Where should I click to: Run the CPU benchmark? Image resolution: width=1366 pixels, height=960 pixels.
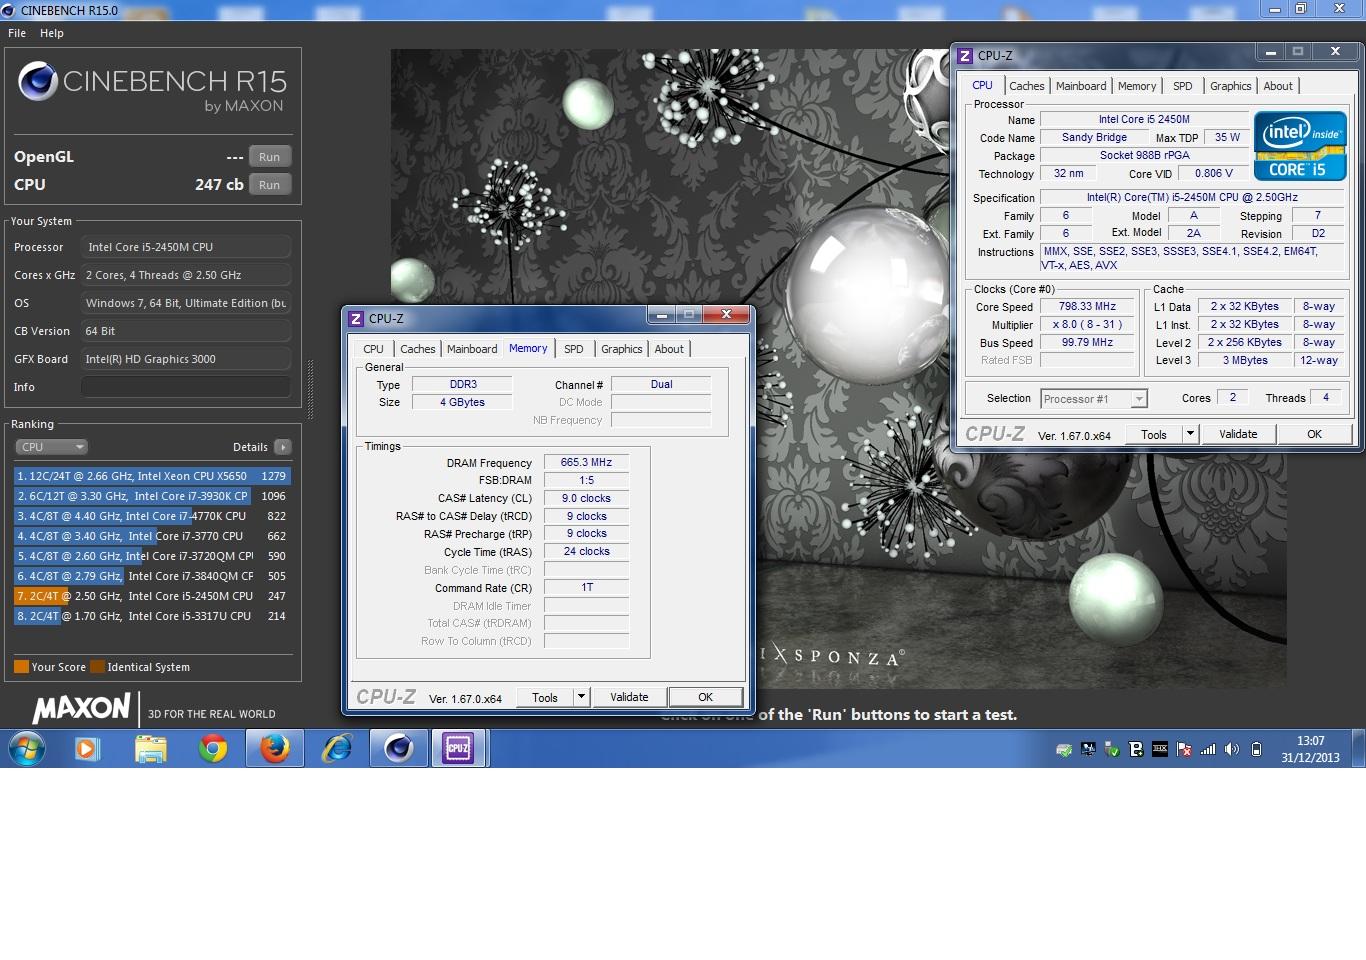(x=270, y=185)
